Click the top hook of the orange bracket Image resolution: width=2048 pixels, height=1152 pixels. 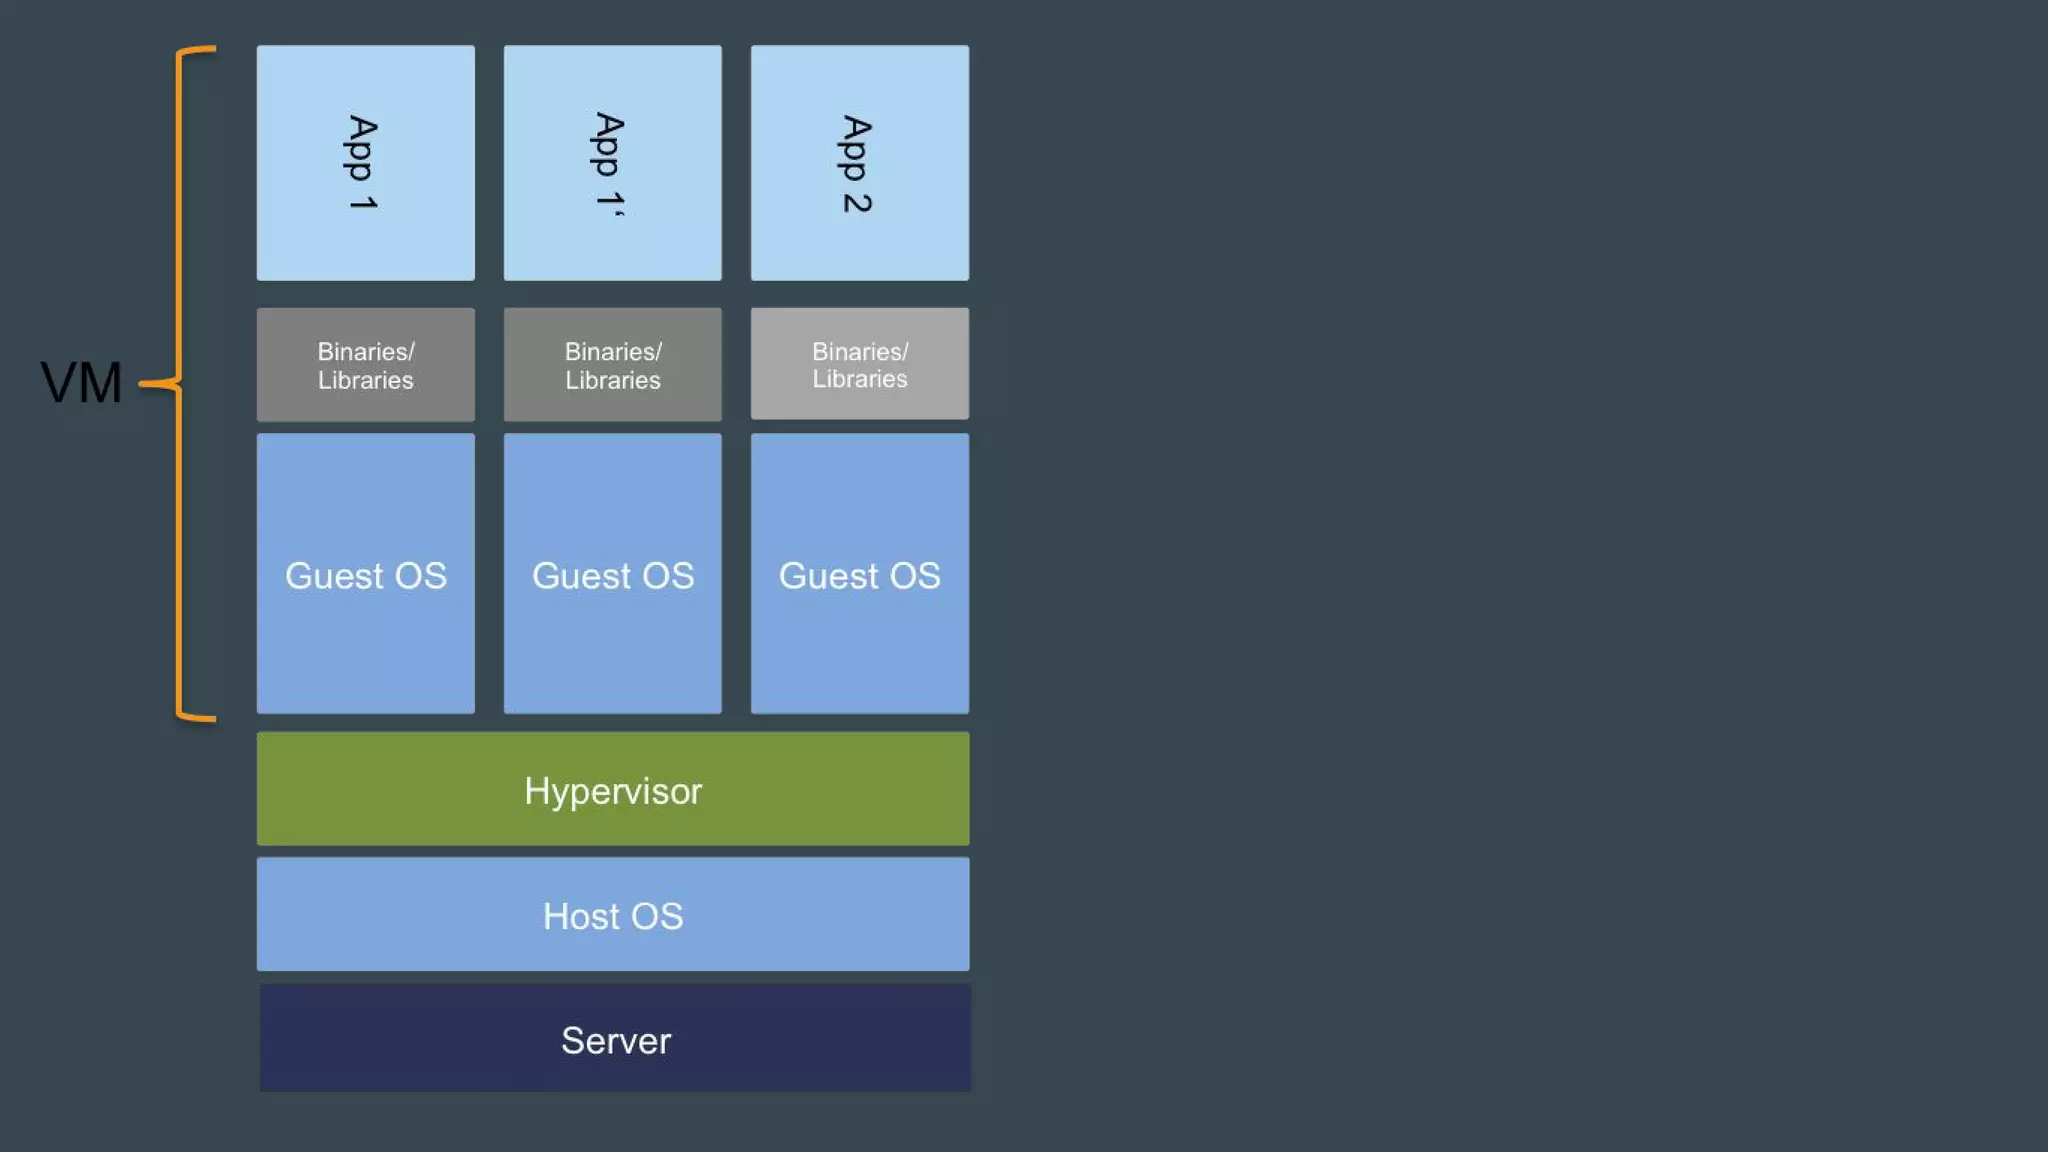(x=198, y=49)
